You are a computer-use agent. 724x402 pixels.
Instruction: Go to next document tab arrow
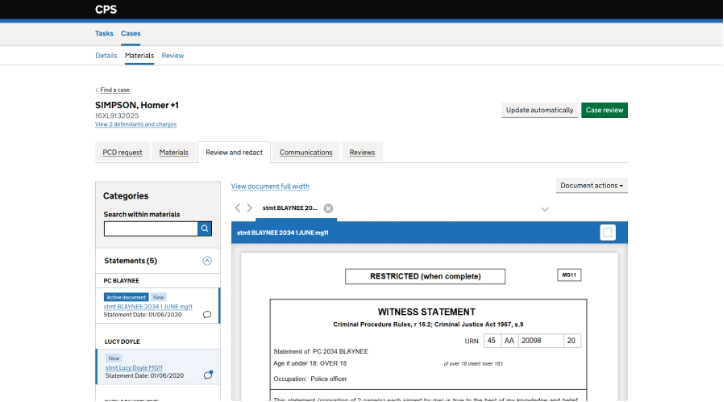pyautogui.click(x=249, y=208)
